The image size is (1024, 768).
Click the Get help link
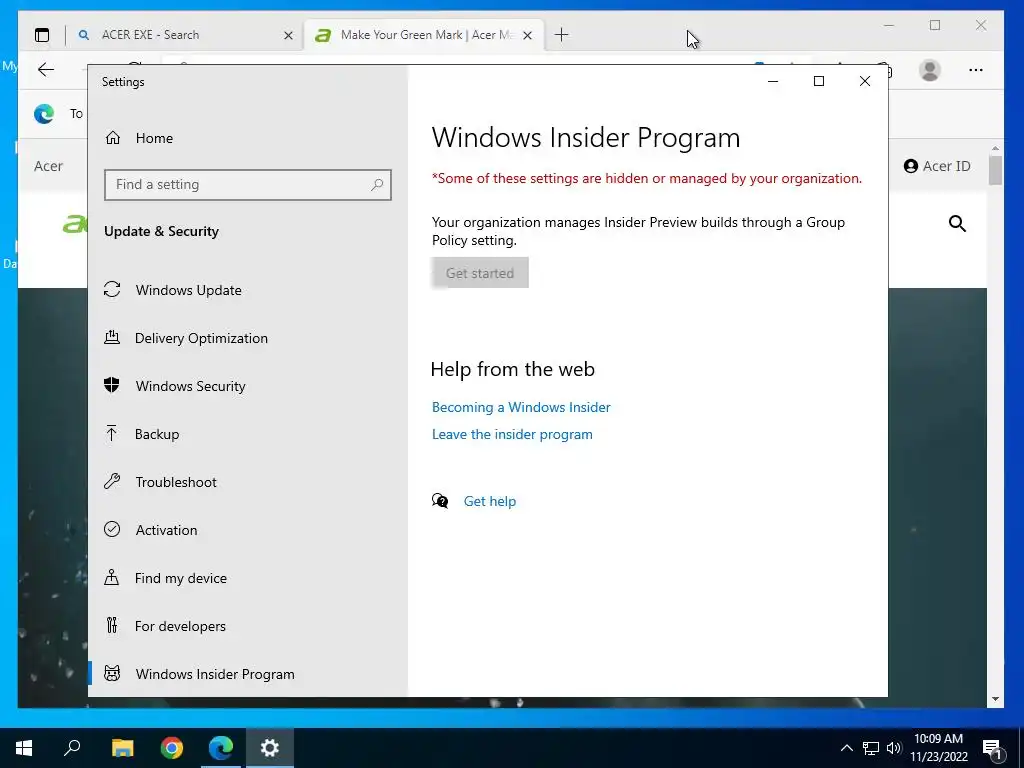490,501
